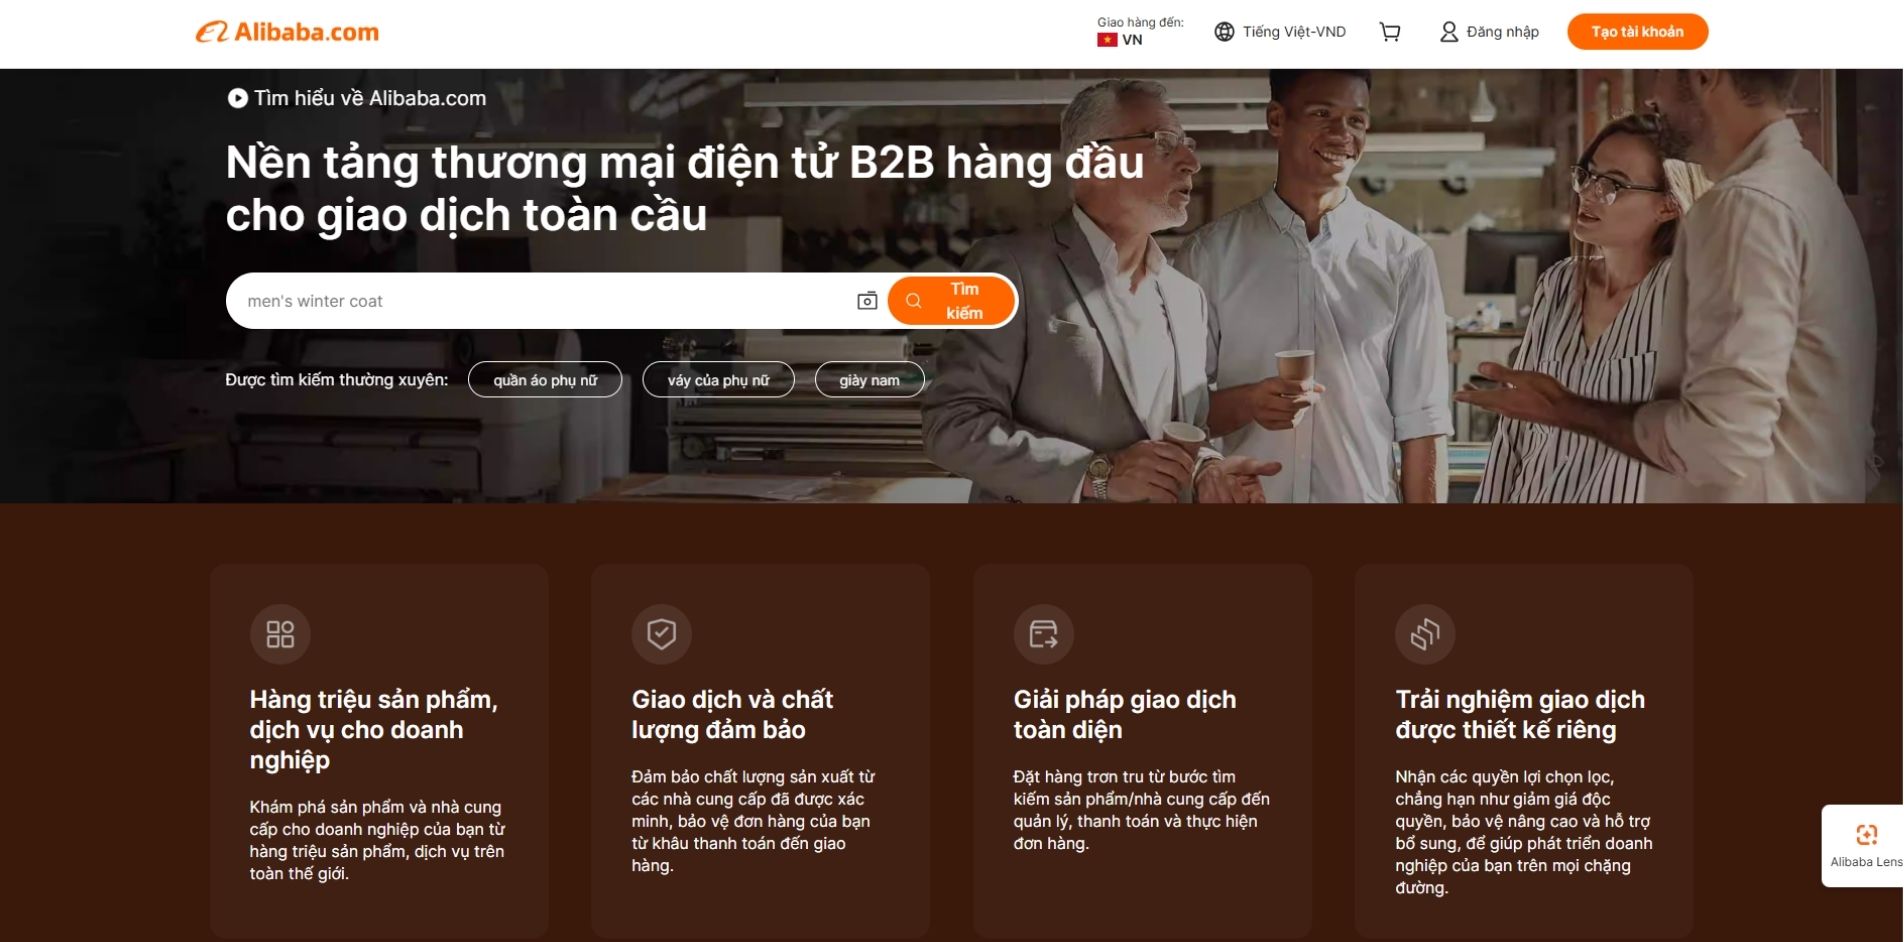1904x942 pixels.
Task: Select the giày nam suggestion
Action: pyautogui.click(x=869, y=380)
